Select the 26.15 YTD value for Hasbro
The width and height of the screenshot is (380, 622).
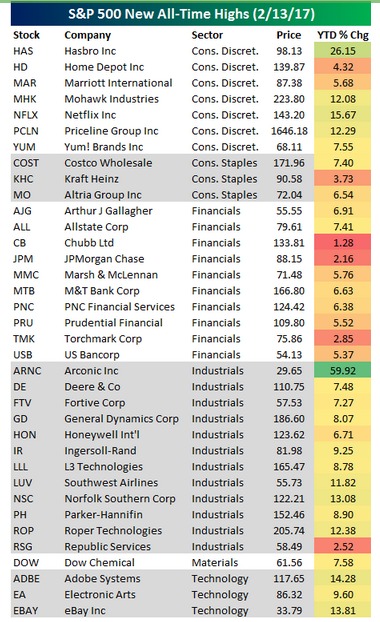coord(342,51)
